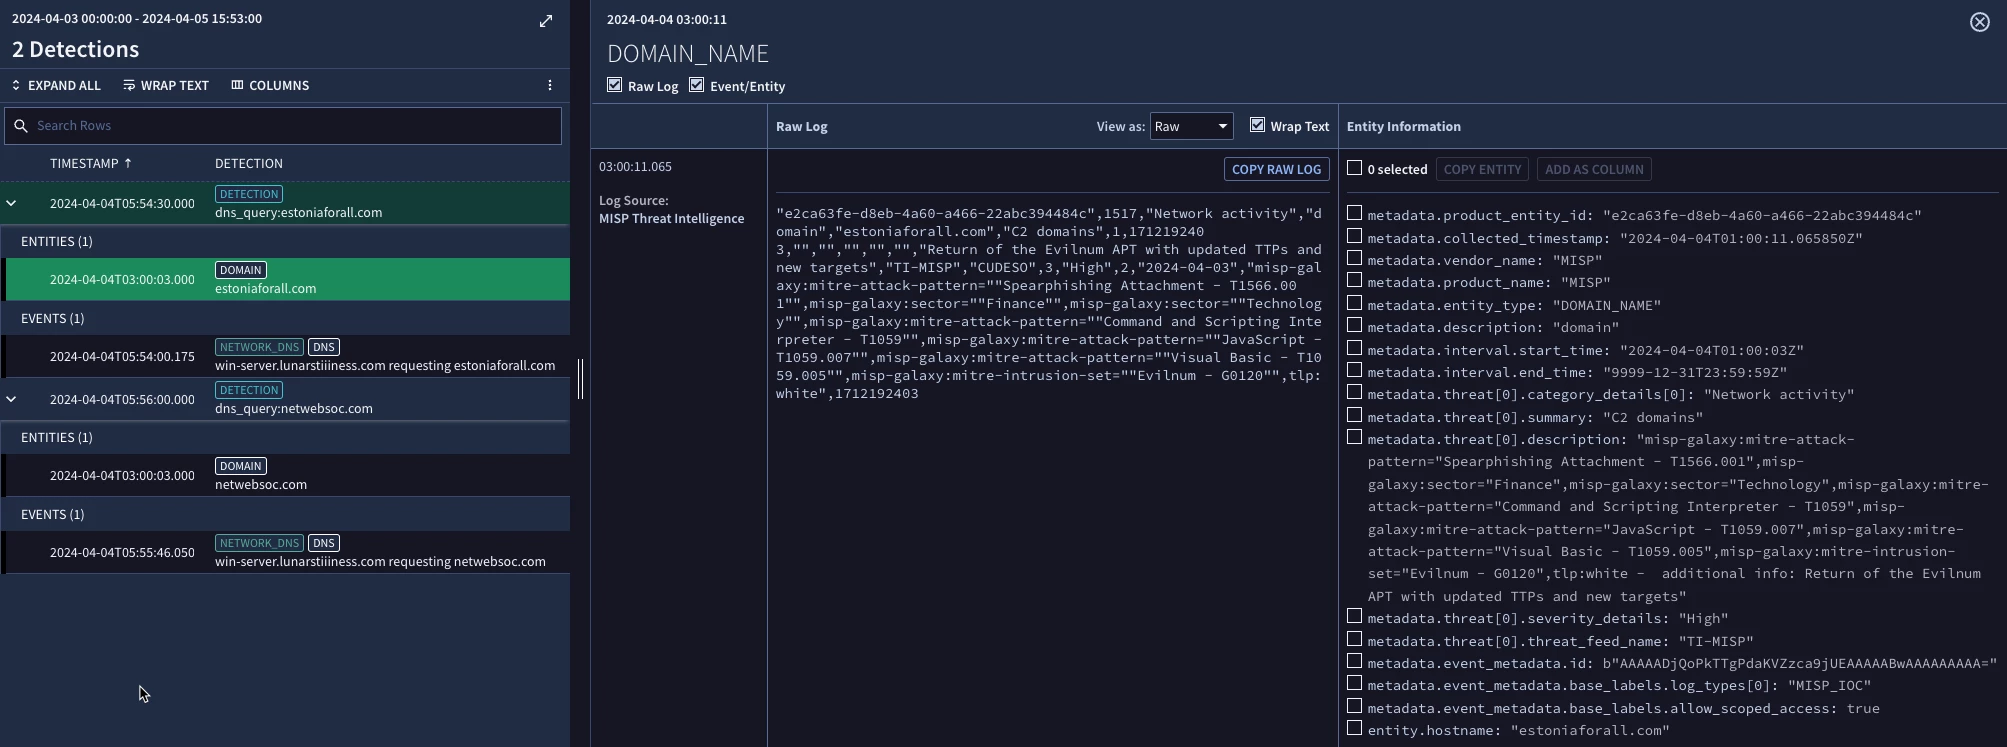Click the Entity Information header
Viewport: 2007px width, 747px height.
click(x=1403, y=127)
